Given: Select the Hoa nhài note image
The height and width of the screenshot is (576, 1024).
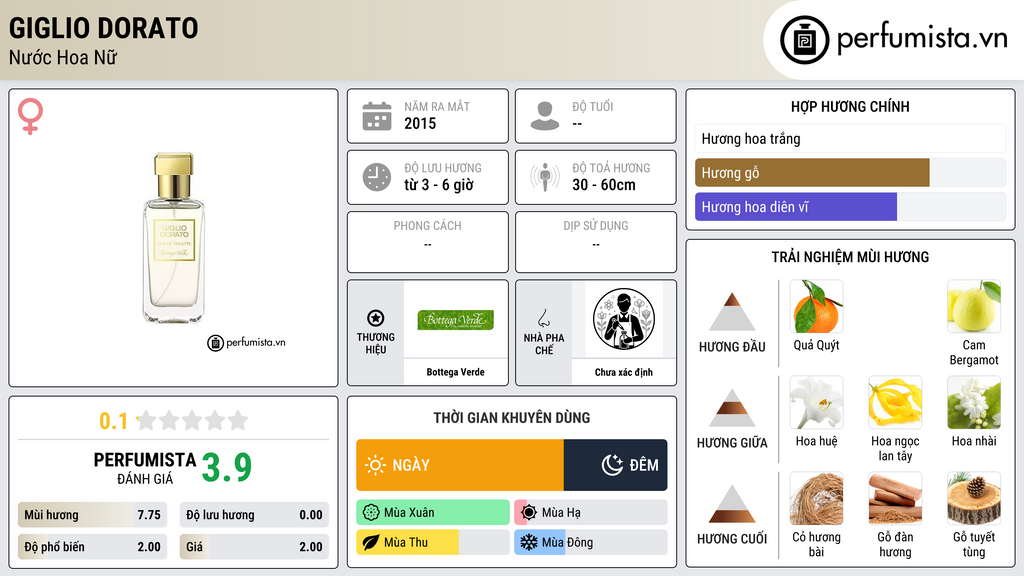Looking at the screenshot, I should point(974,403).
